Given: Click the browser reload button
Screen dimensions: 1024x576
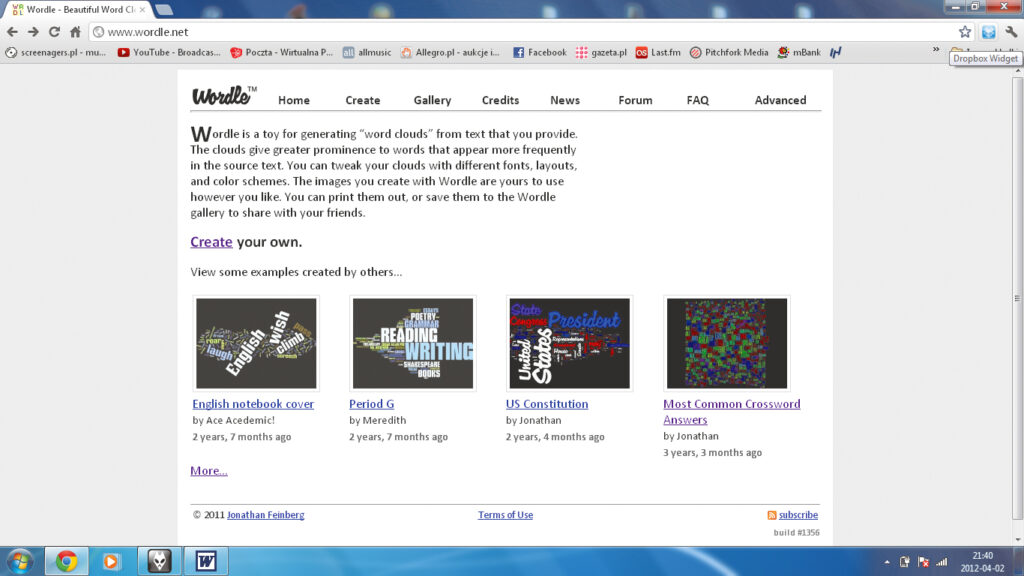Looking at the screenshot, I should coord(54,32).
